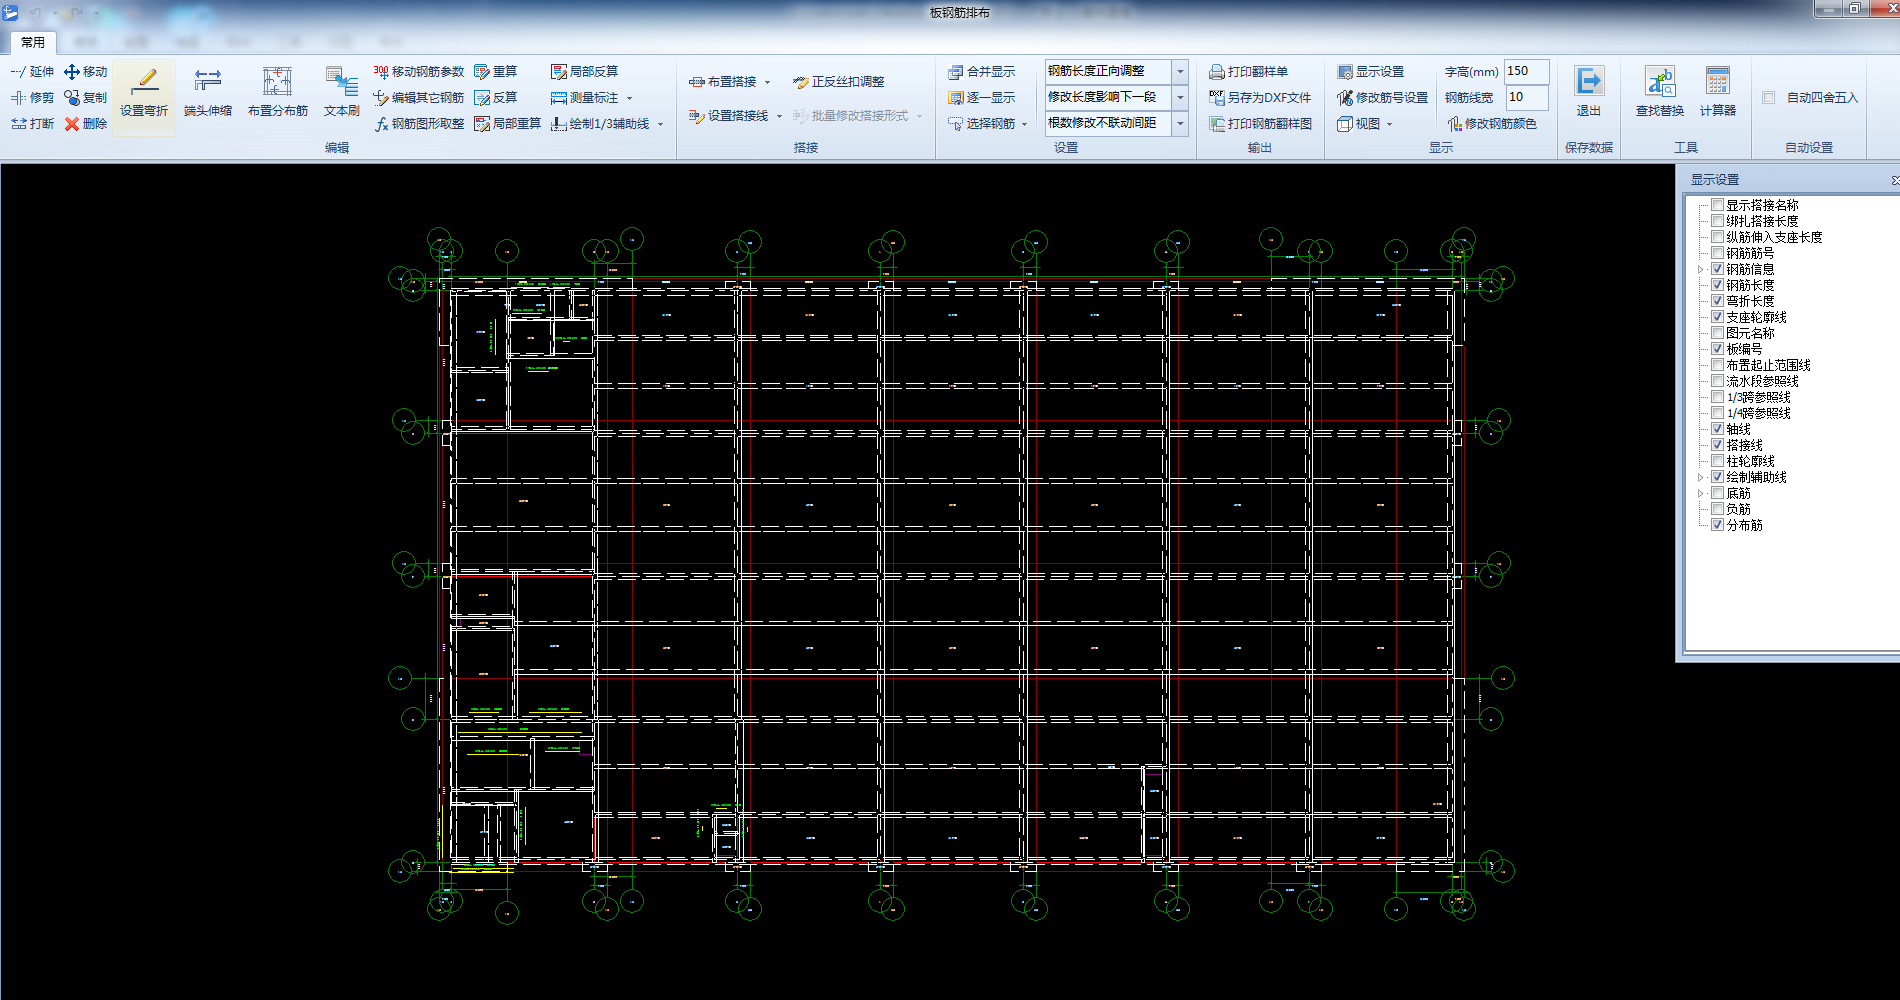
Task: Open the 修改长度影响下一段 dropdown
Action: [x=1180, y=98]
